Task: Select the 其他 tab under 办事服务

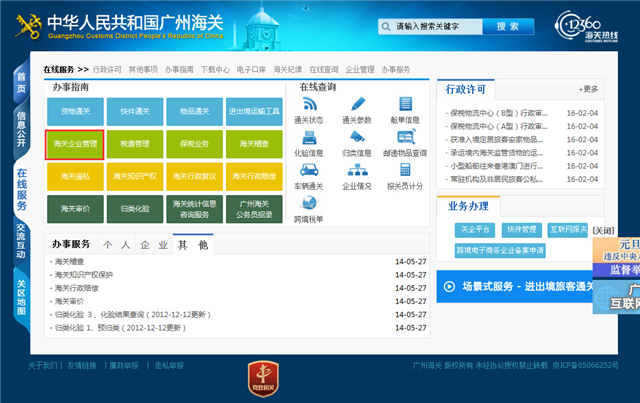Action: pyautogui.click(x=193, y=245)
